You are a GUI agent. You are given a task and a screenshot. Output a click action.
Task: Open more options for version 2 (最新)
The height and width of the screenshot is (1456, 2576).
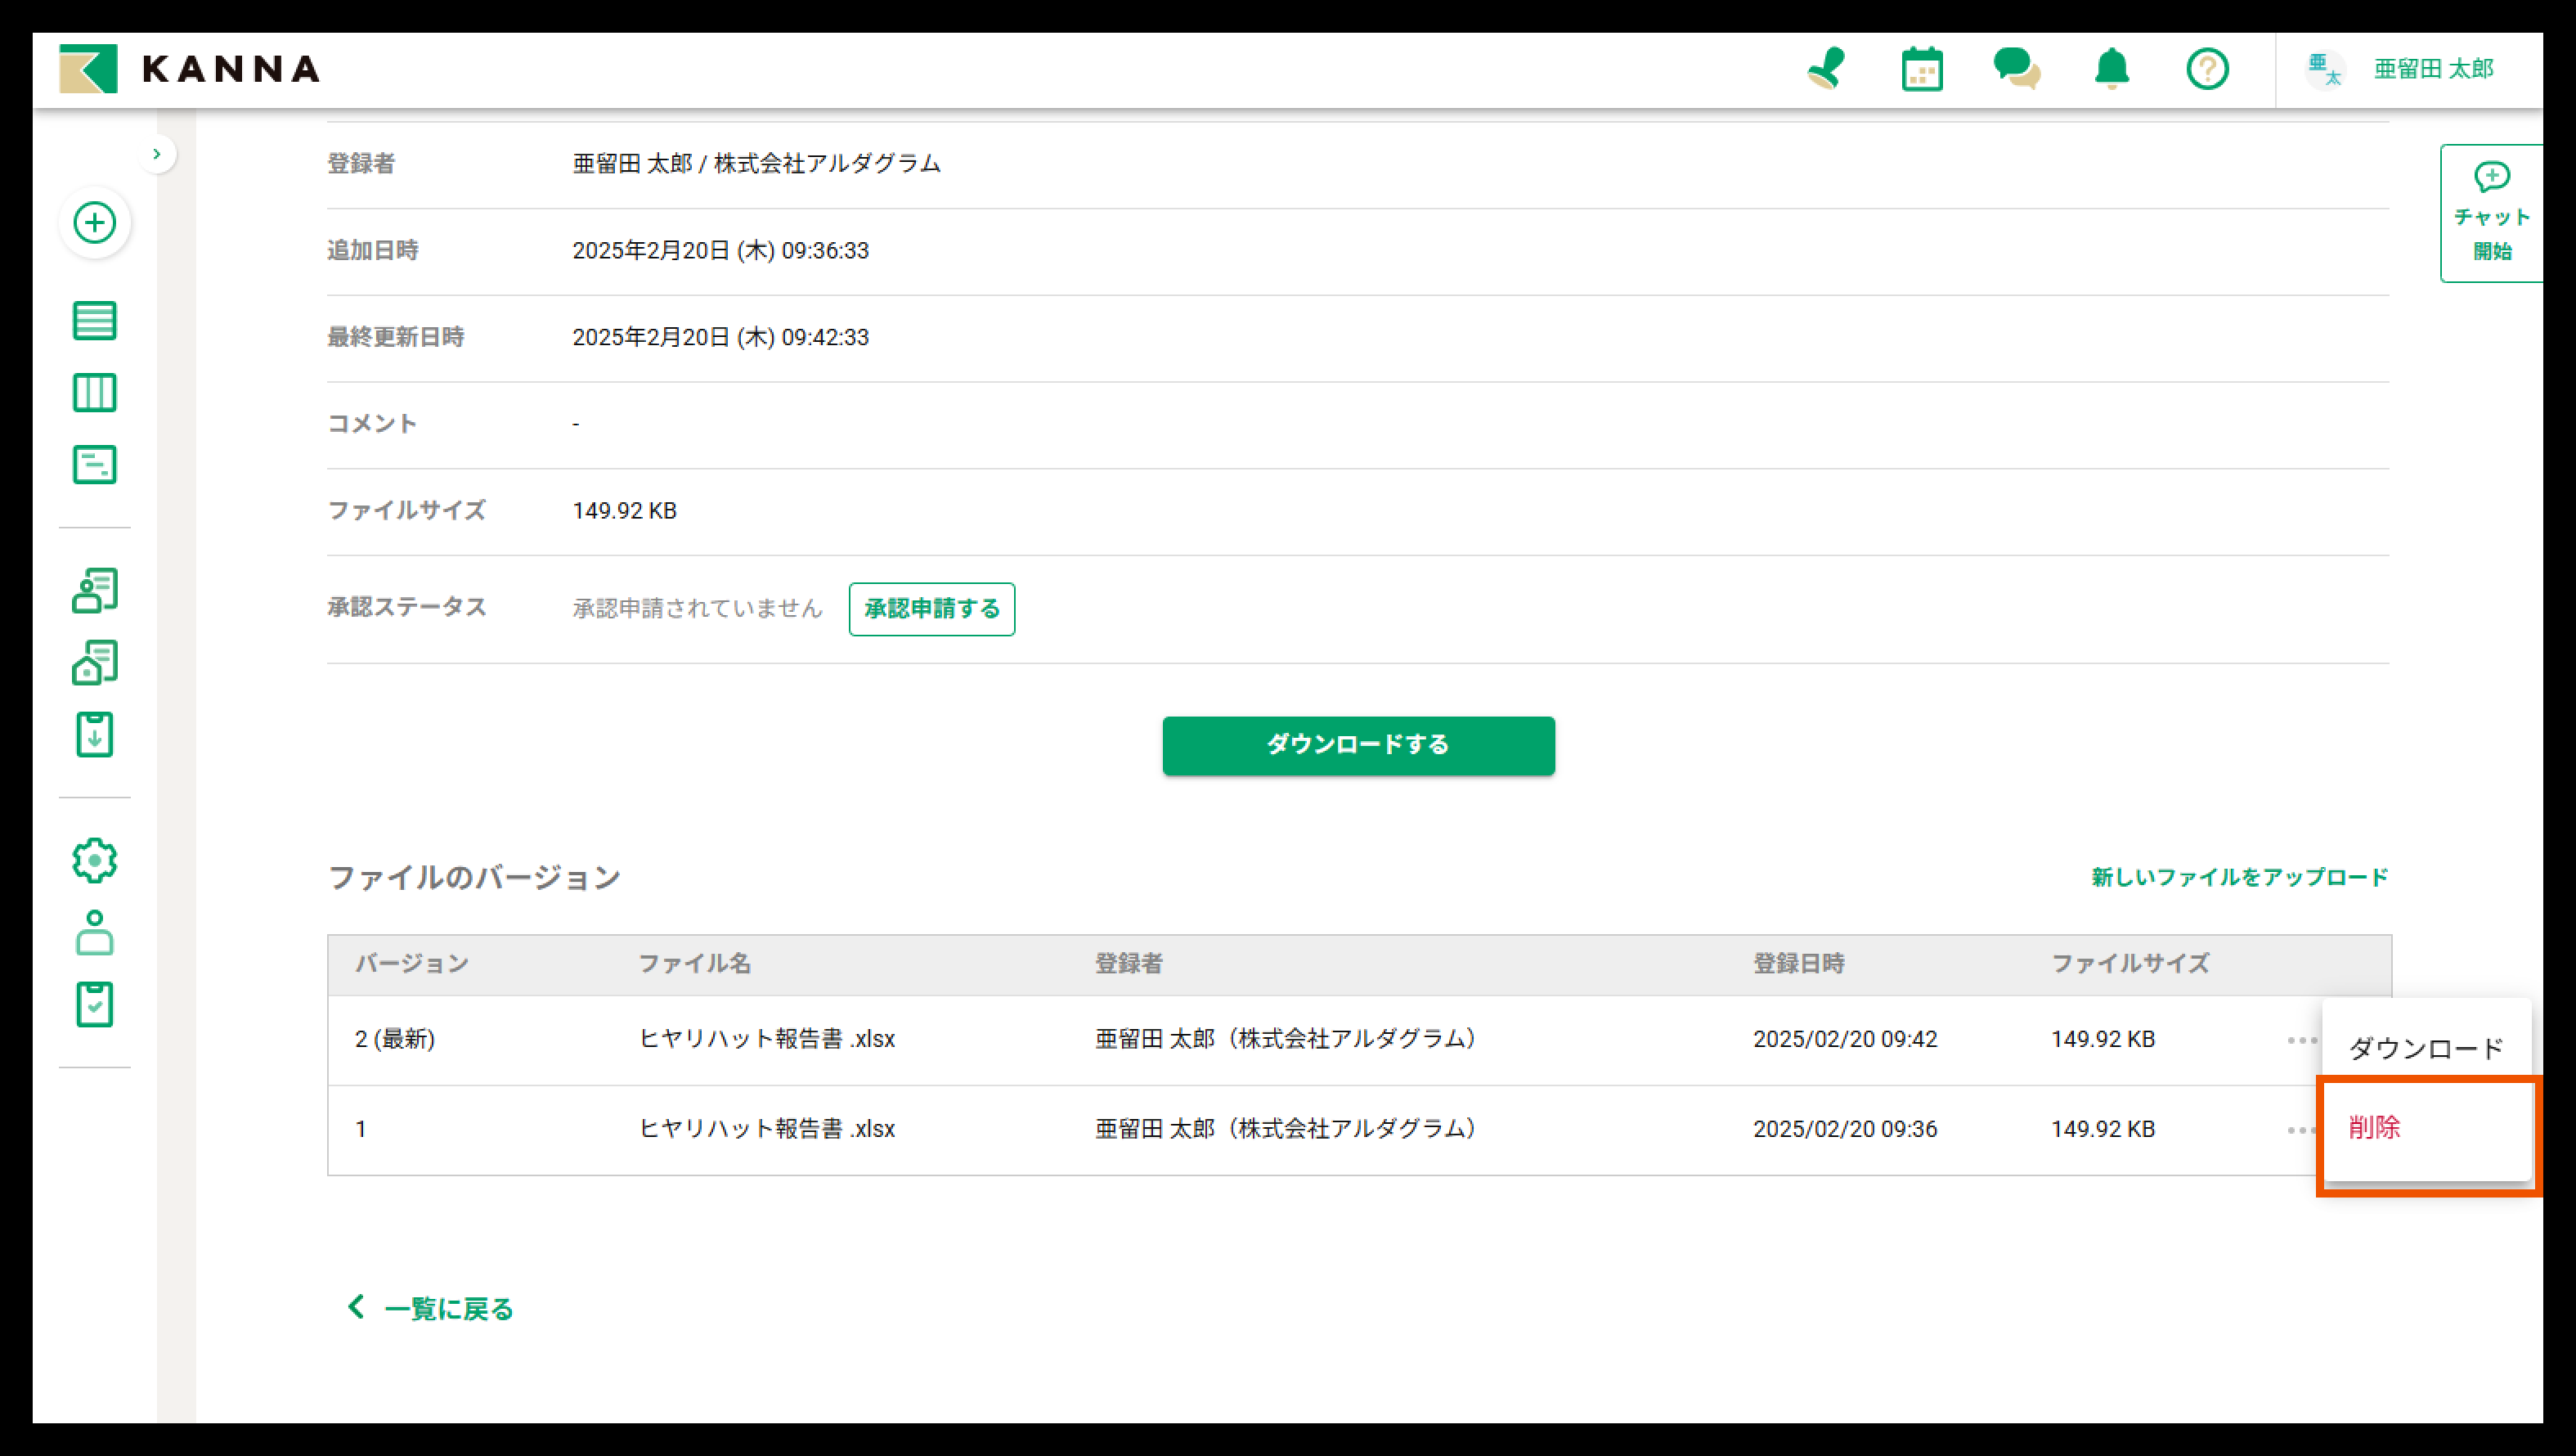[x=2301, y=1040]
